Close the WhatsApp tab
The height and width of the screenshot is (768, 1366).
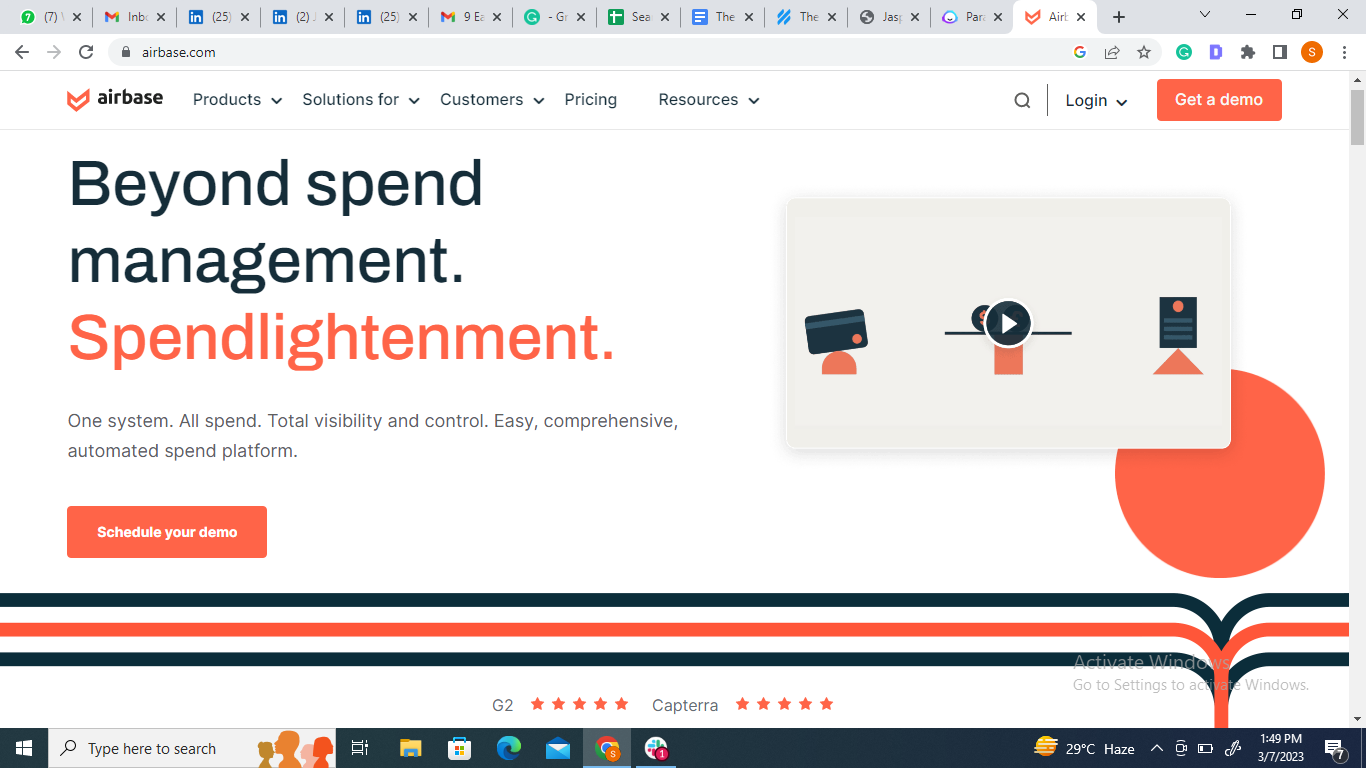77,17
